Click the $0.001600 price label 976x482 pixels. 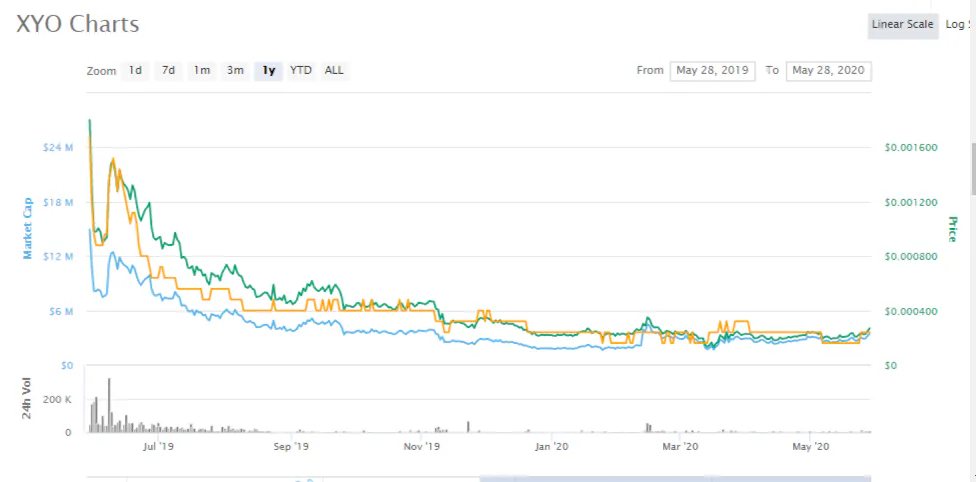coord(911,148)
